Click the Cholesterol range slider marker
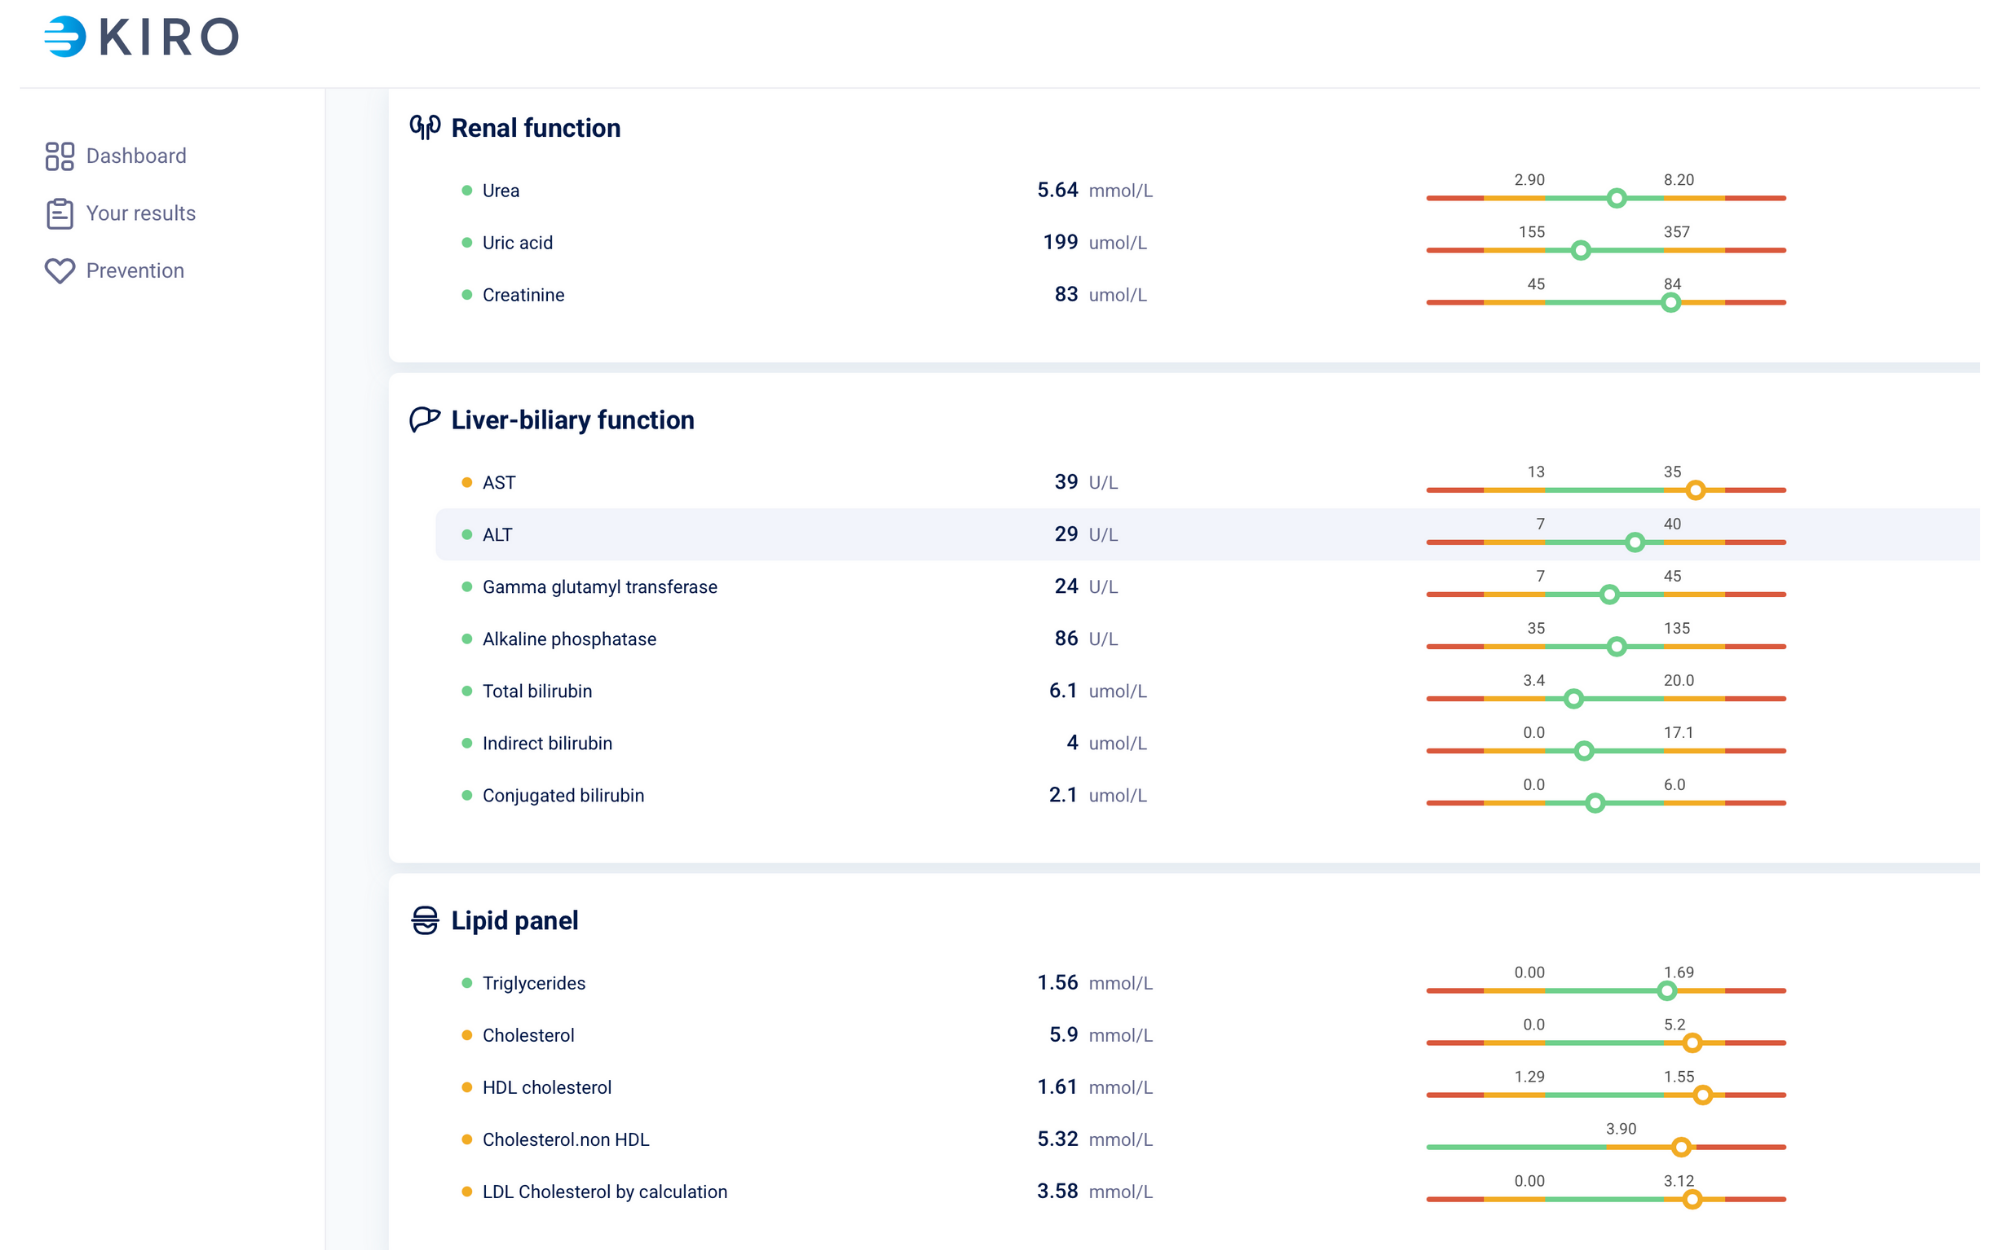The height and width of the screenshot is (1250, 1999). tap(1691, 1043)
